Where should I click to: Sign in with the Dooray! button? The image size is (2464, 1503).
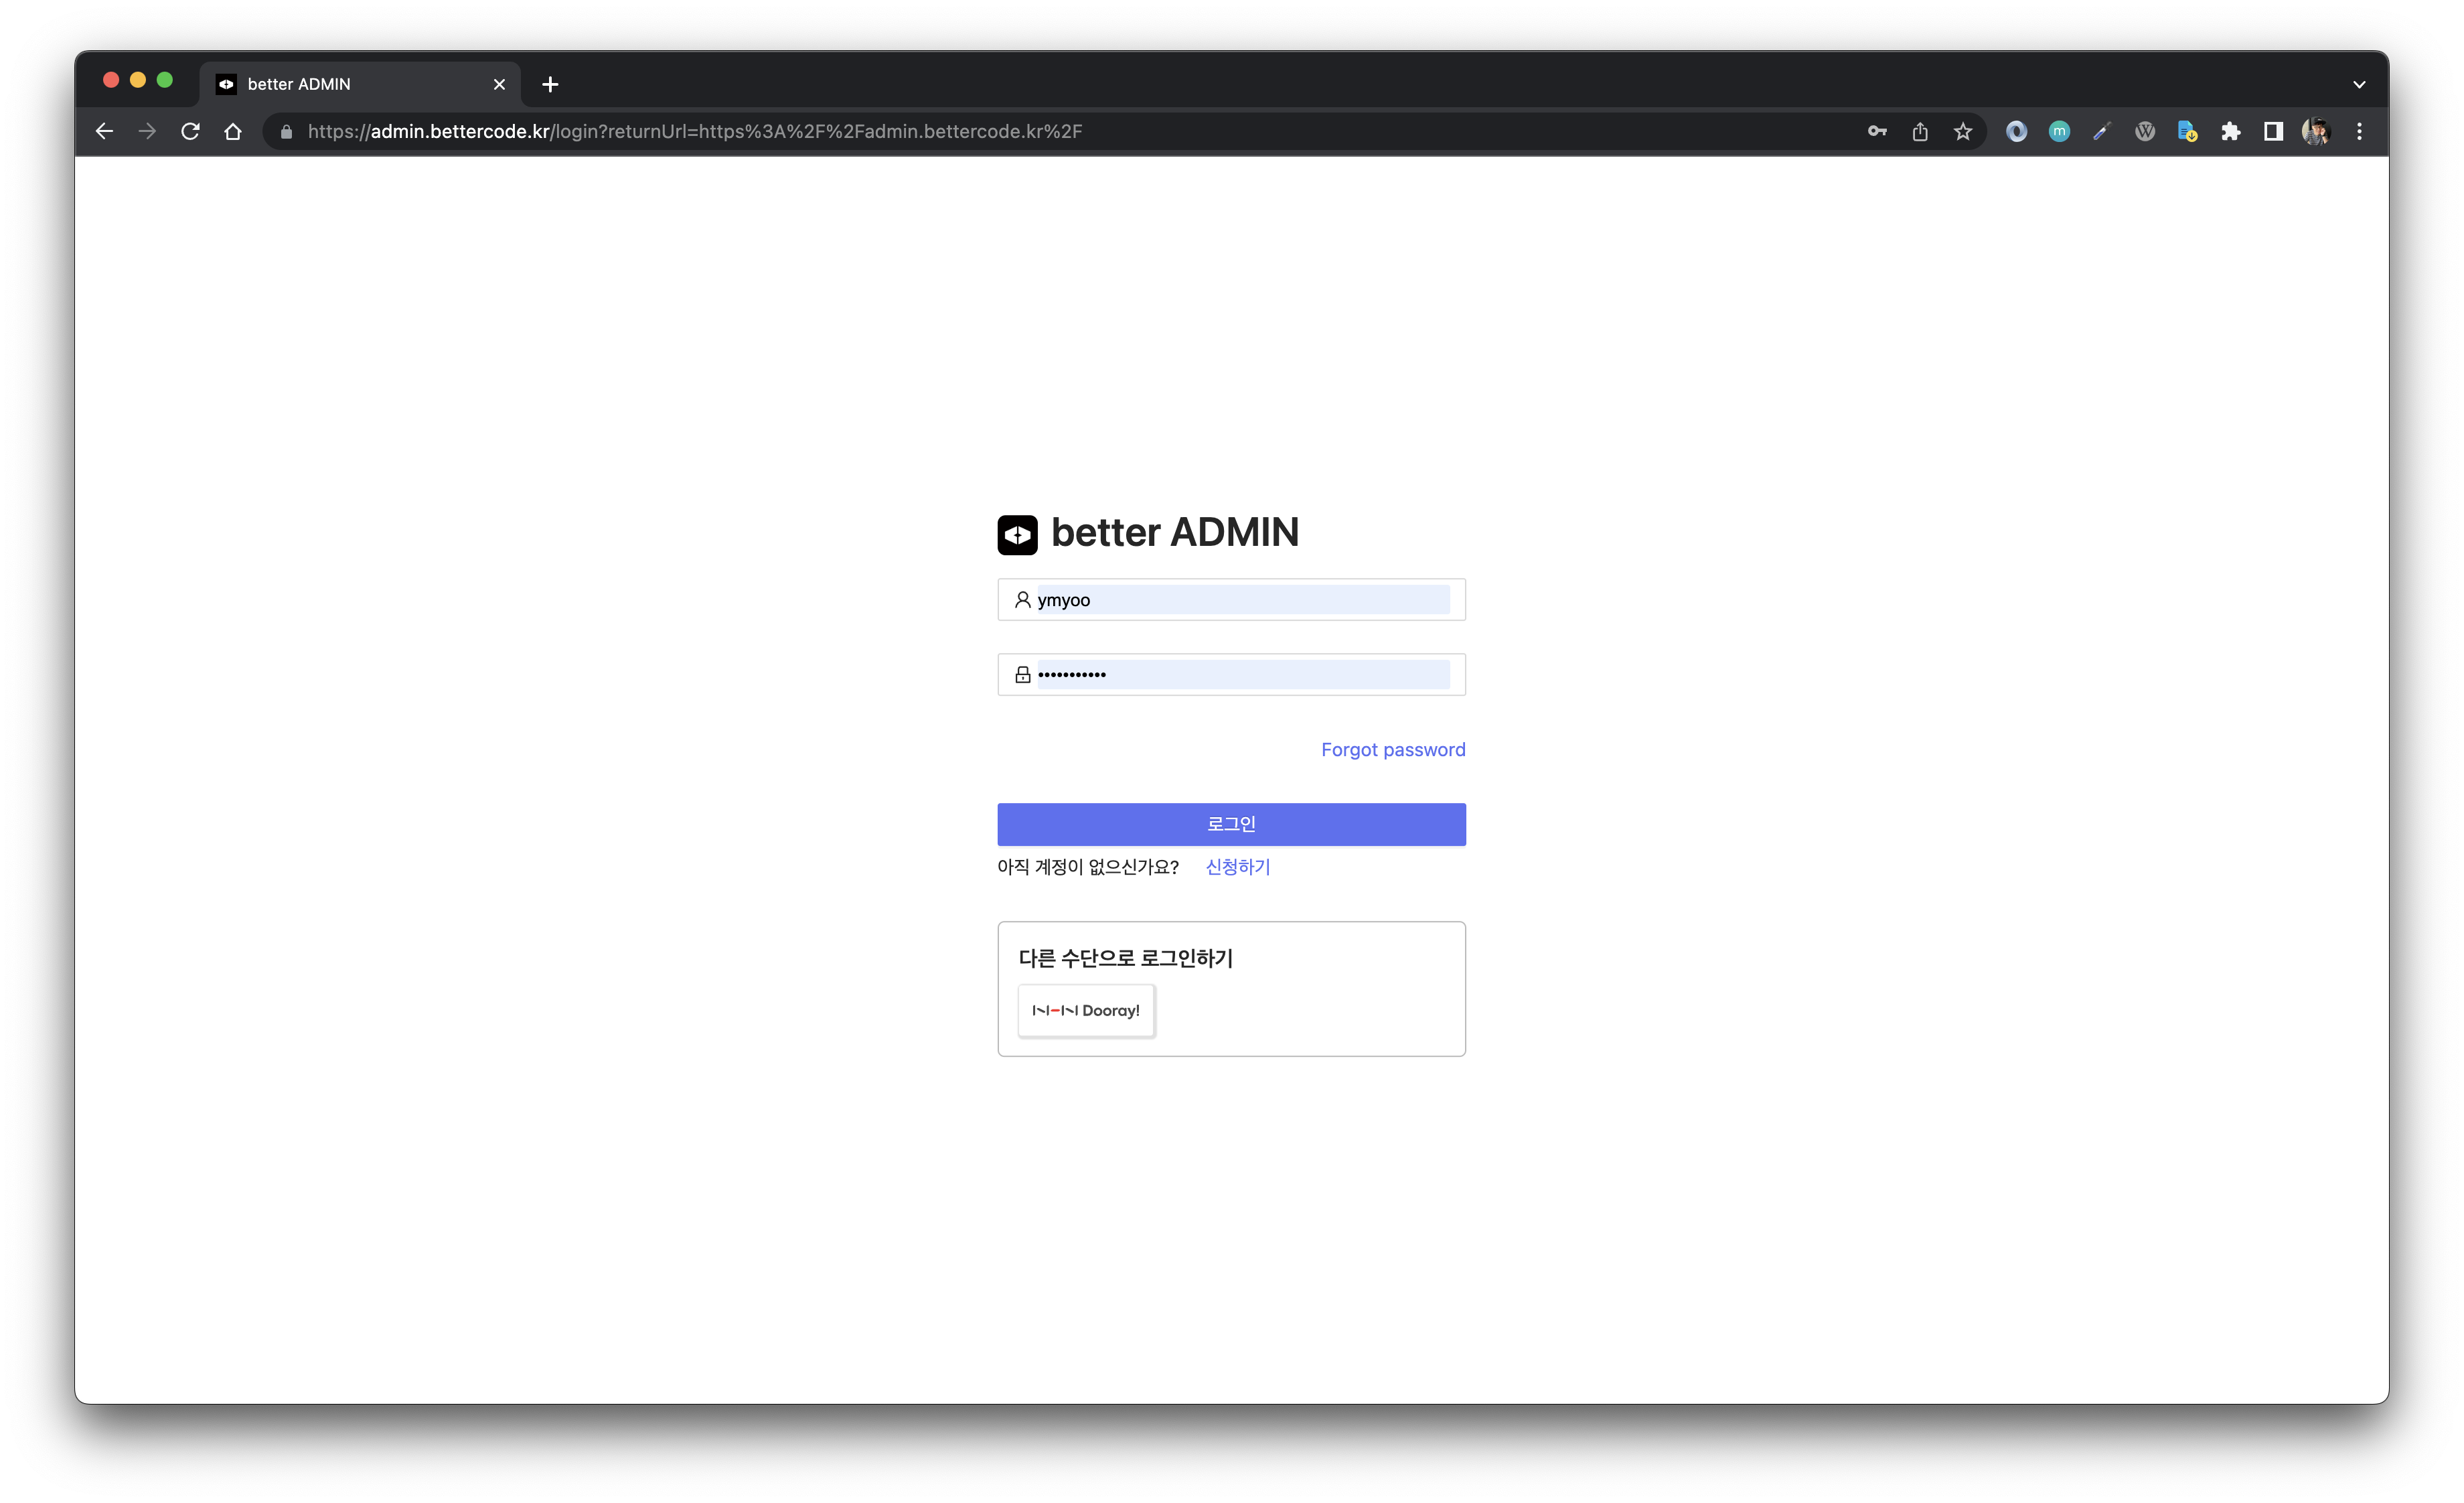[1085, 1011]
